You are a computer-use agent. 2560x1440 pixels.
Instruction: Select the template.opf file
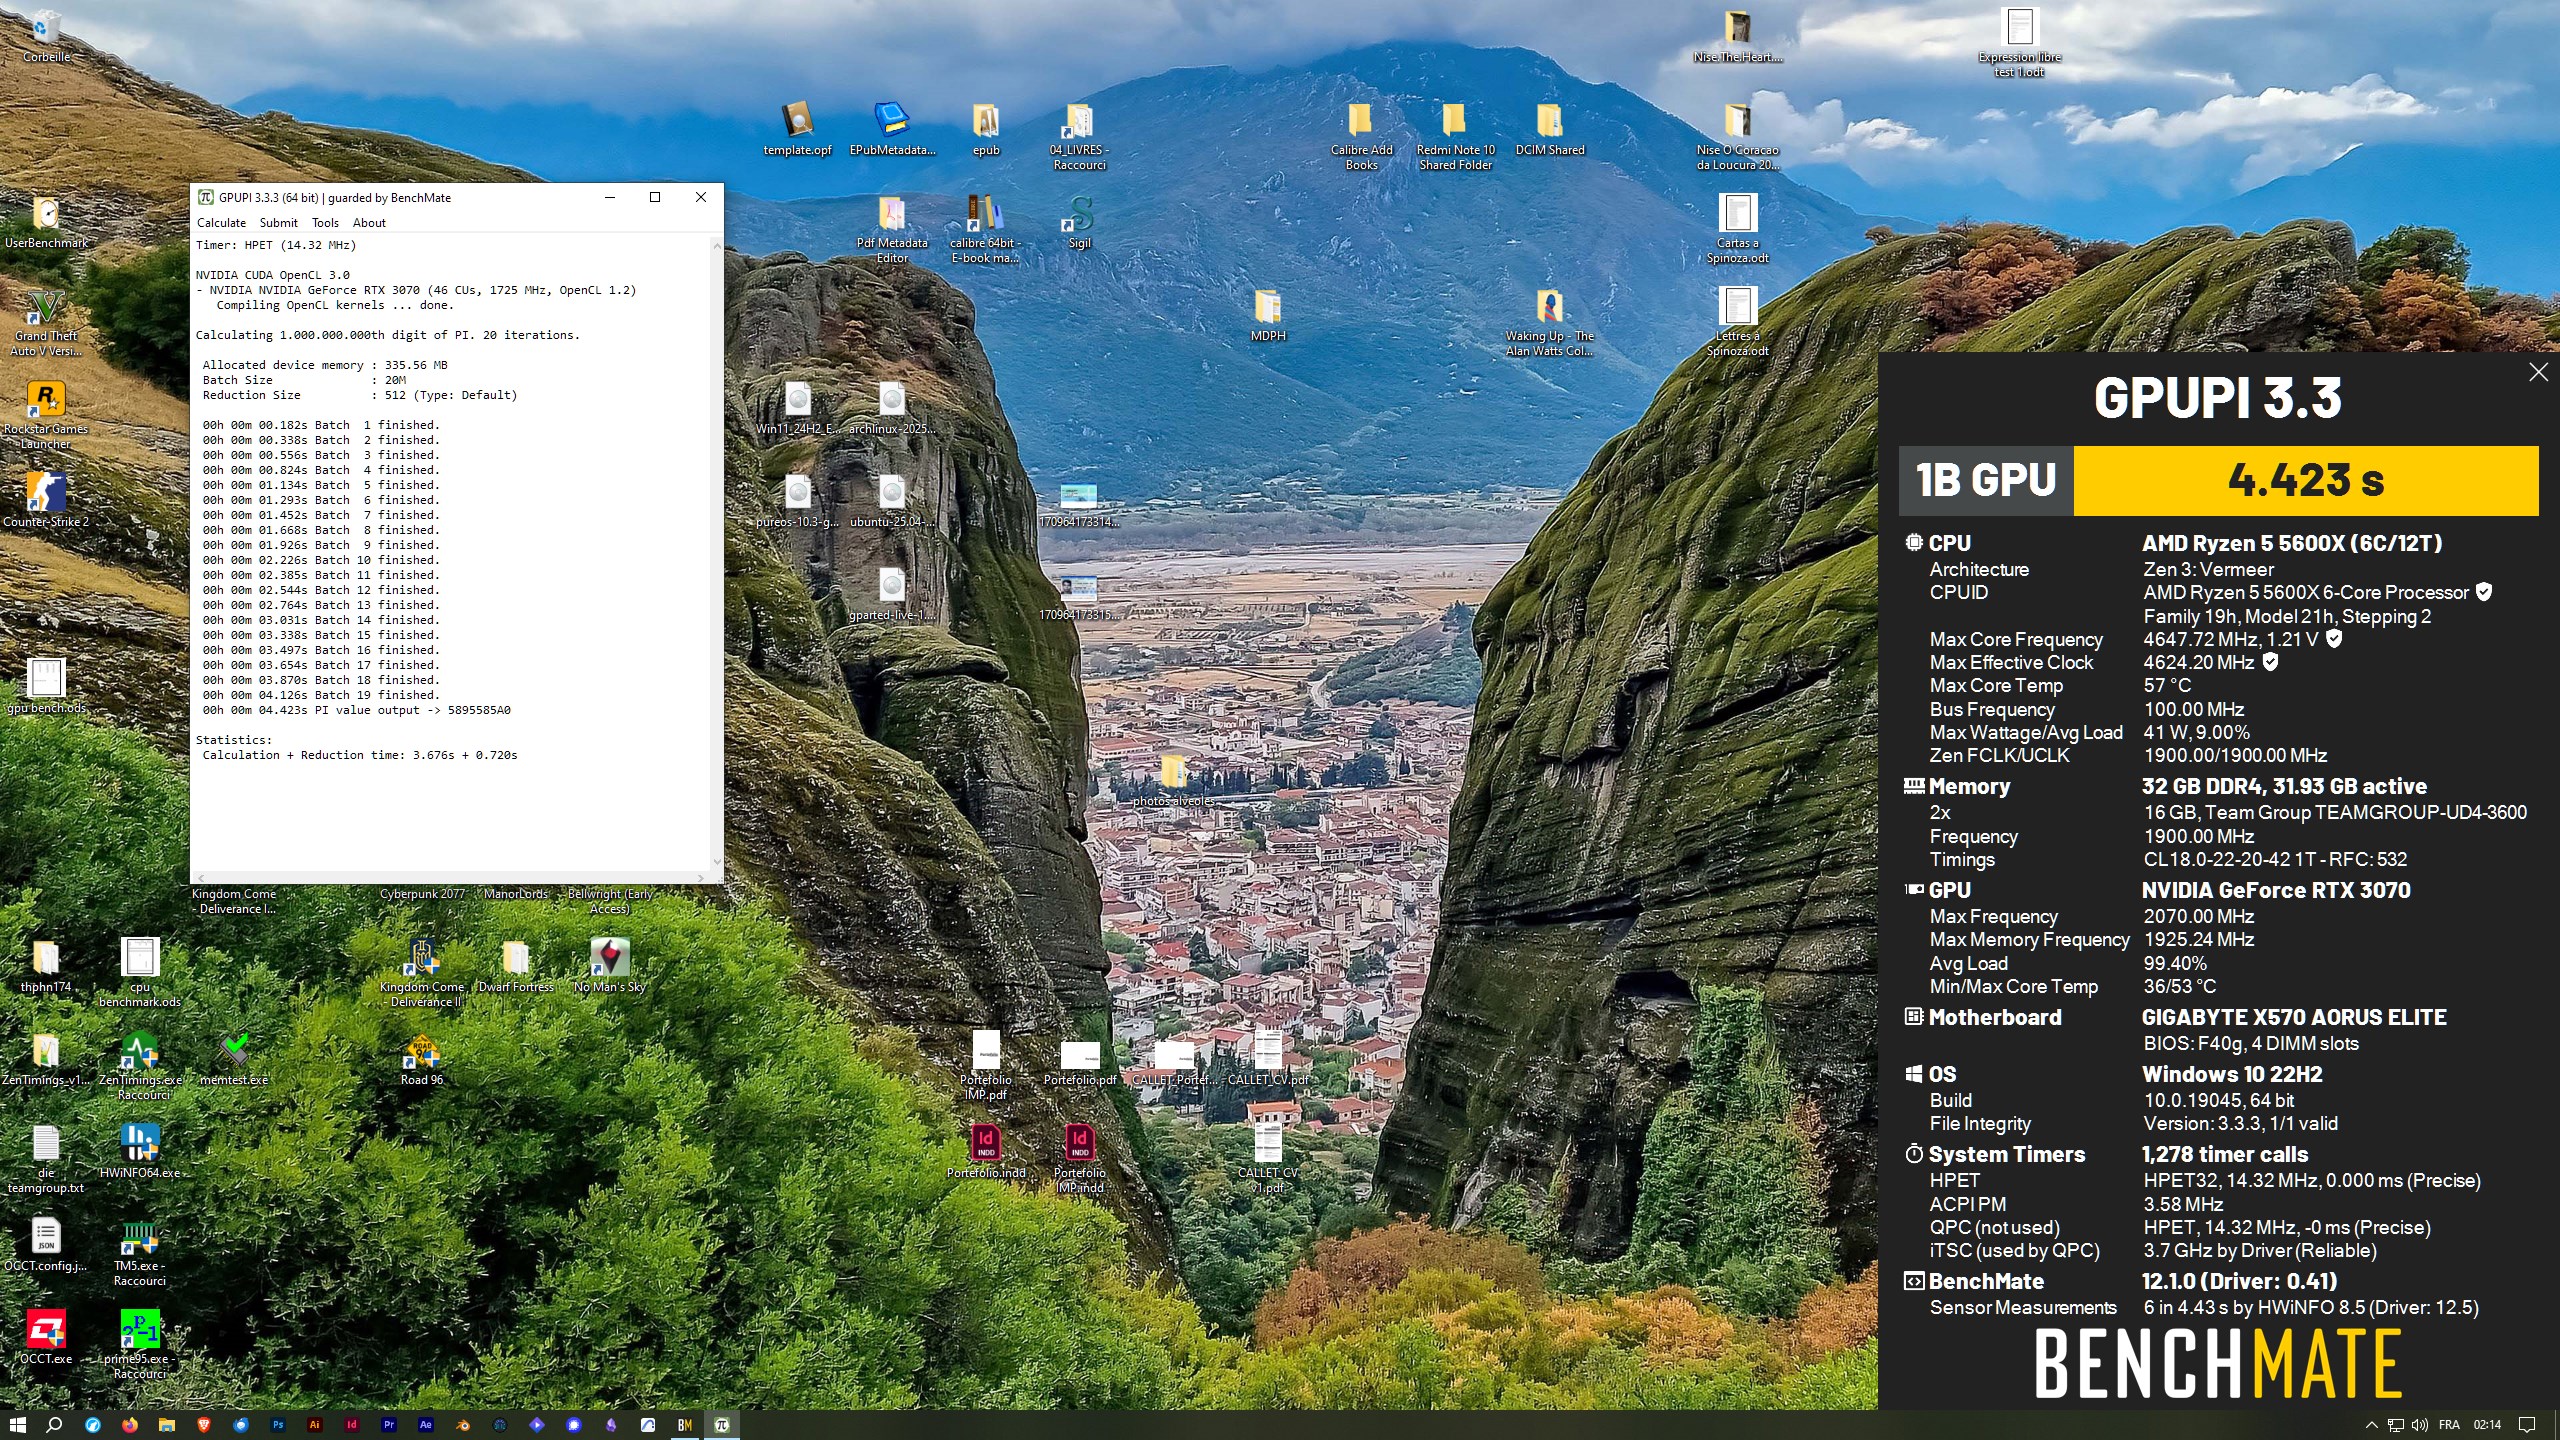pyautogui.click(x=798, y=128)
